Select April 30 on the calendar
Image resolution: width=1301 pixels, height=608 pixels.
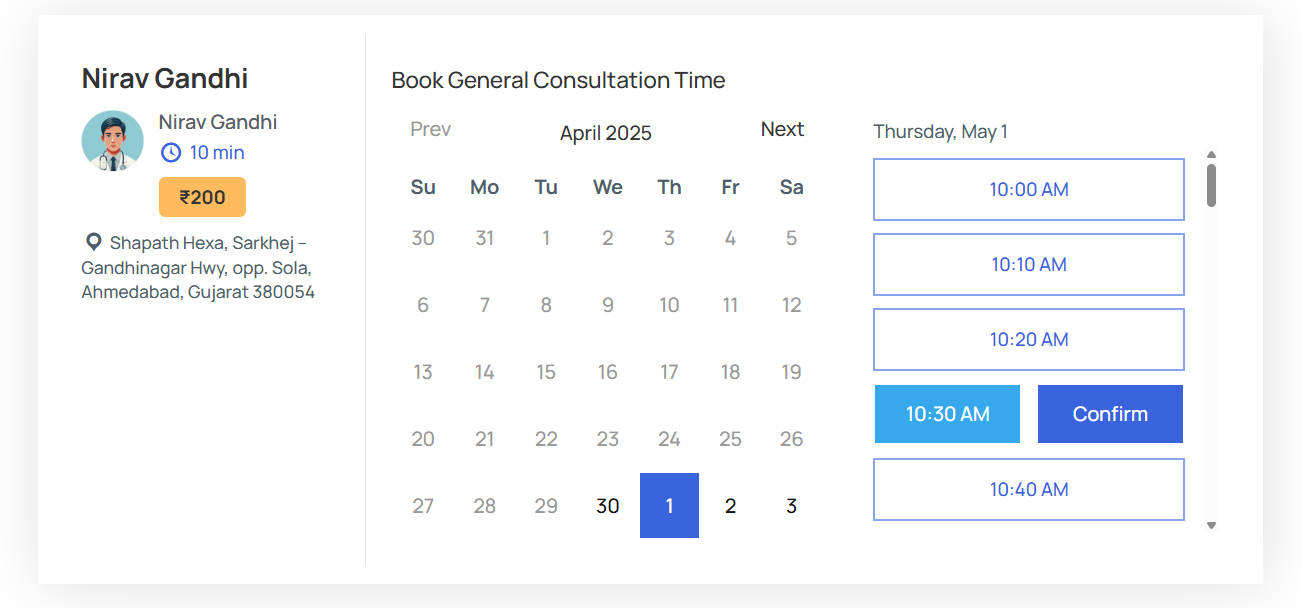608,506
